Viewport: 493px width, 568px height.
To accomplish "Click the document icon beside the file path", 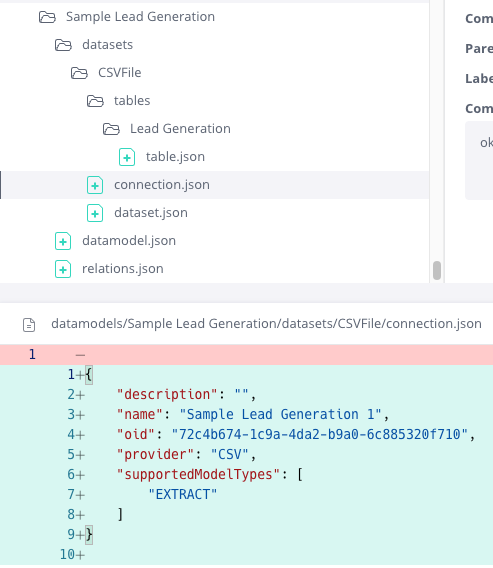I will pos(29,325).
